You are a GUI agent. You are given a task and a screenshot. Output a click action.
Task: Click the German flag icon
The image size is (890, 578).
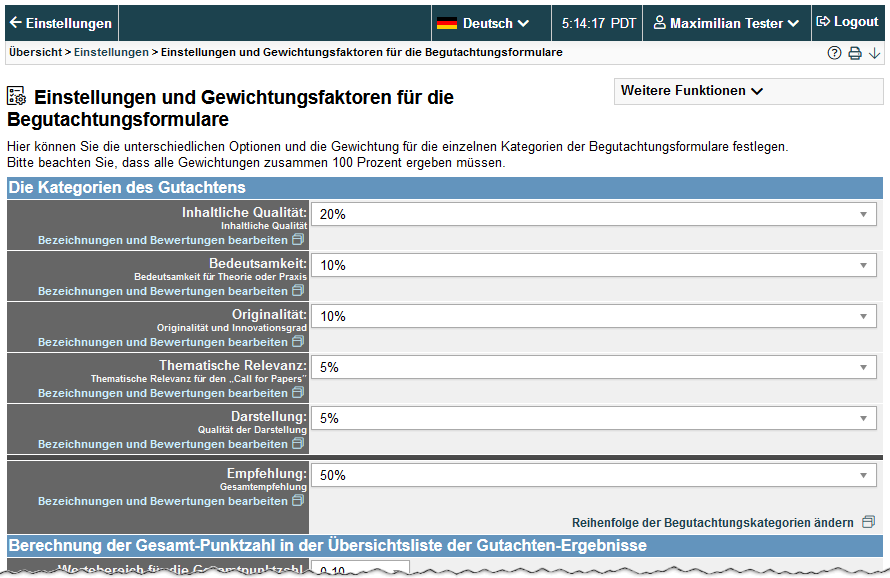point(447,23)
